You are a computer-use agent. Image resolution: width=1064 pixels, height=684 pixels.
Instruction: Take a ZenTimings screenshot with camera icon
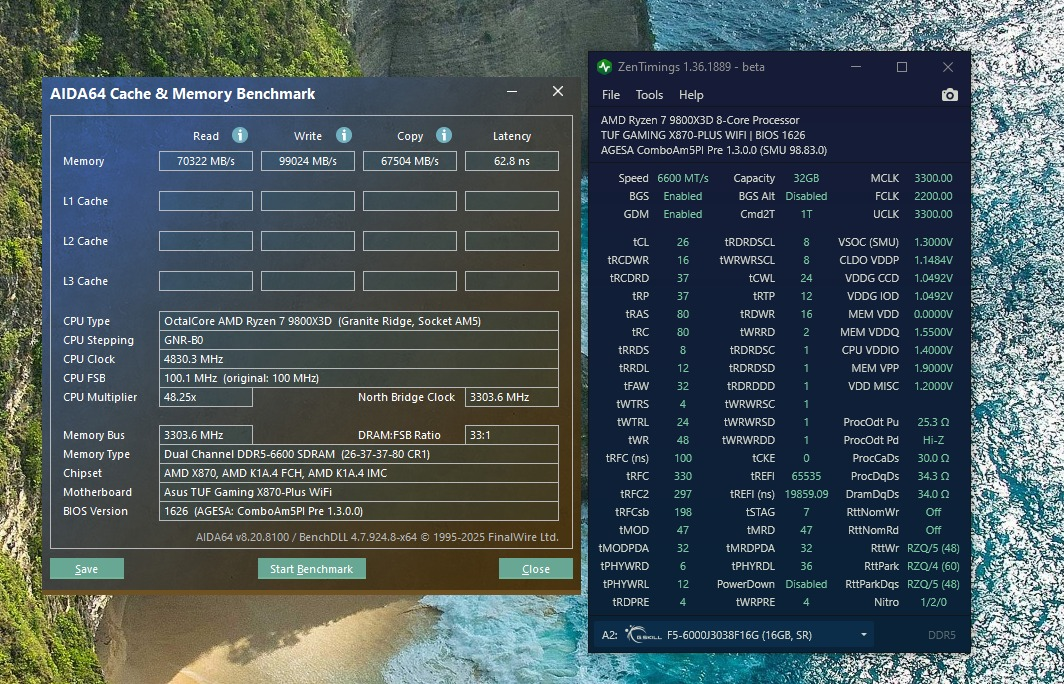(949, 95)
